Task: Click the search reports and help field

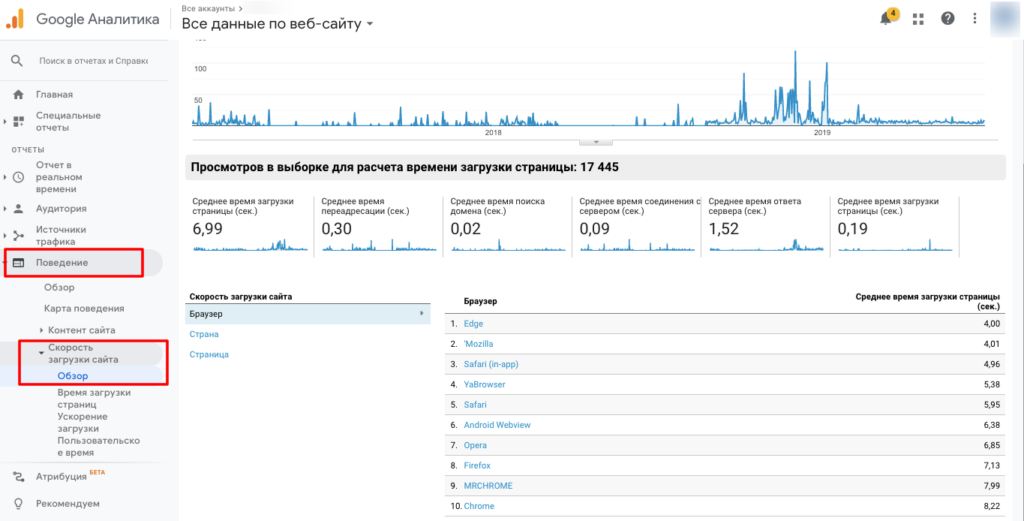Action: click(x=92, y=61)
